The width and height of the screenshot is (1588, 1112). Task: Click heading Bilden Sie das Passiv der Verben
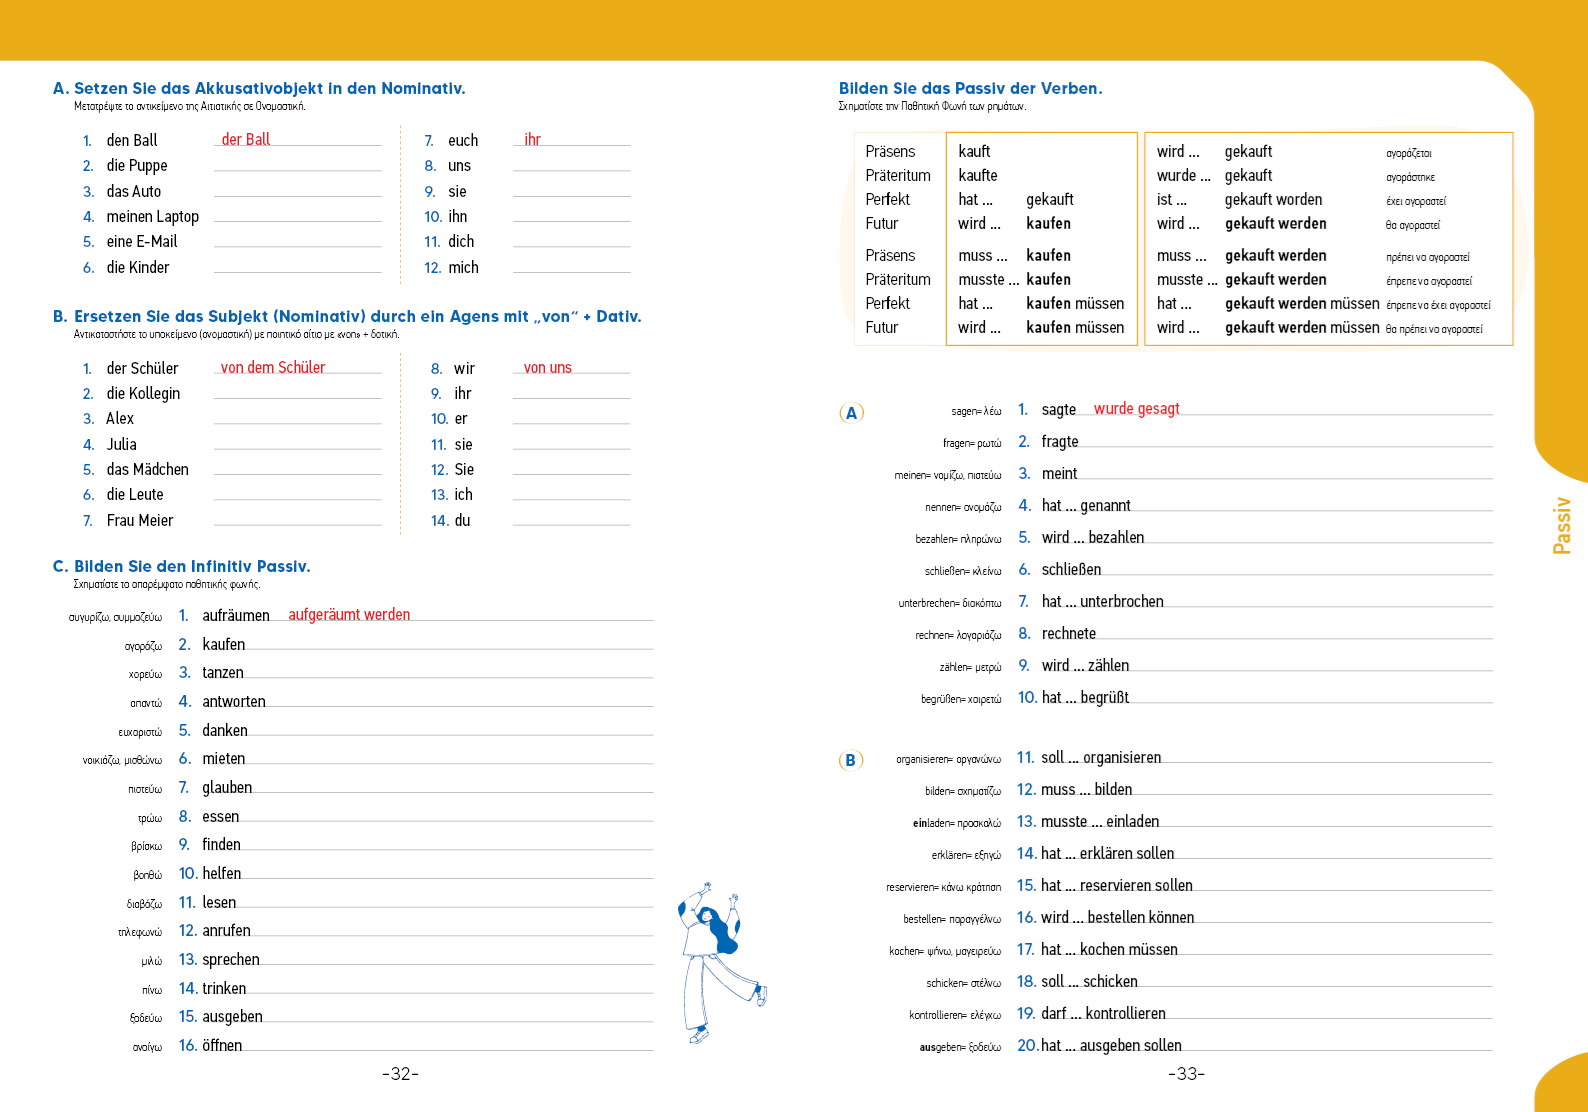pos(971,89)
